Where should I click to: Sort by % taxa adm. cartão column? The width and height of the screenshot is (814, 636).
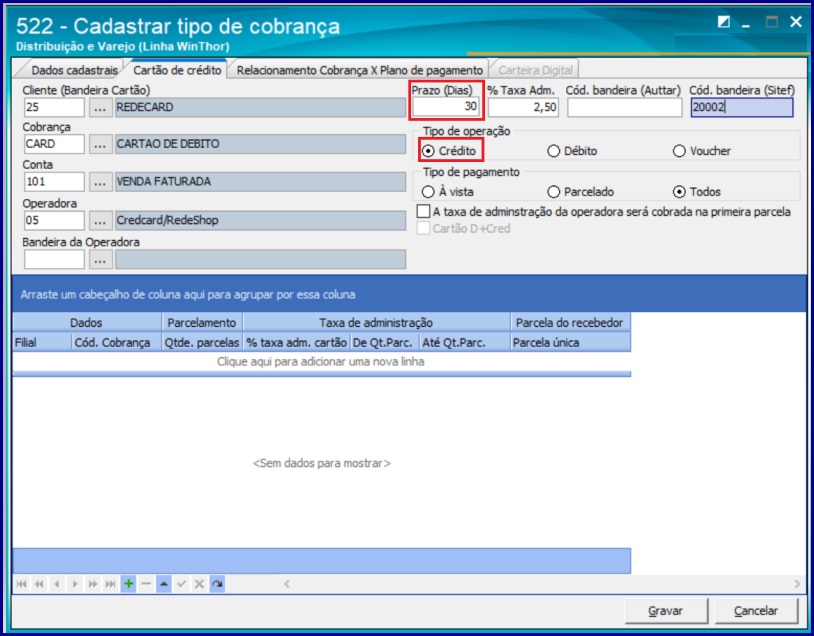(x=296, y=343)
